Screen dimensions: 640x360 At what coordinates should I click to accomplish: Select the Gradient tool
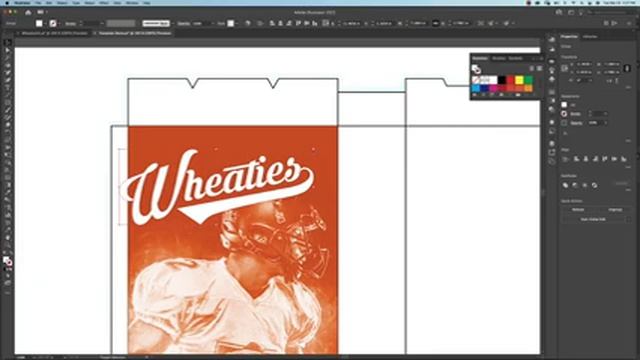[7, 185]
